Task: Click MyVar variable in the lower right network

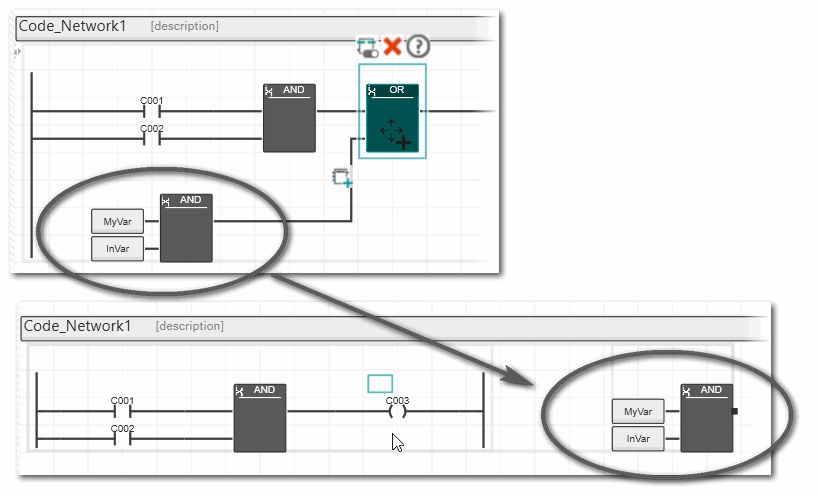Action: click(x=638, y=411)
